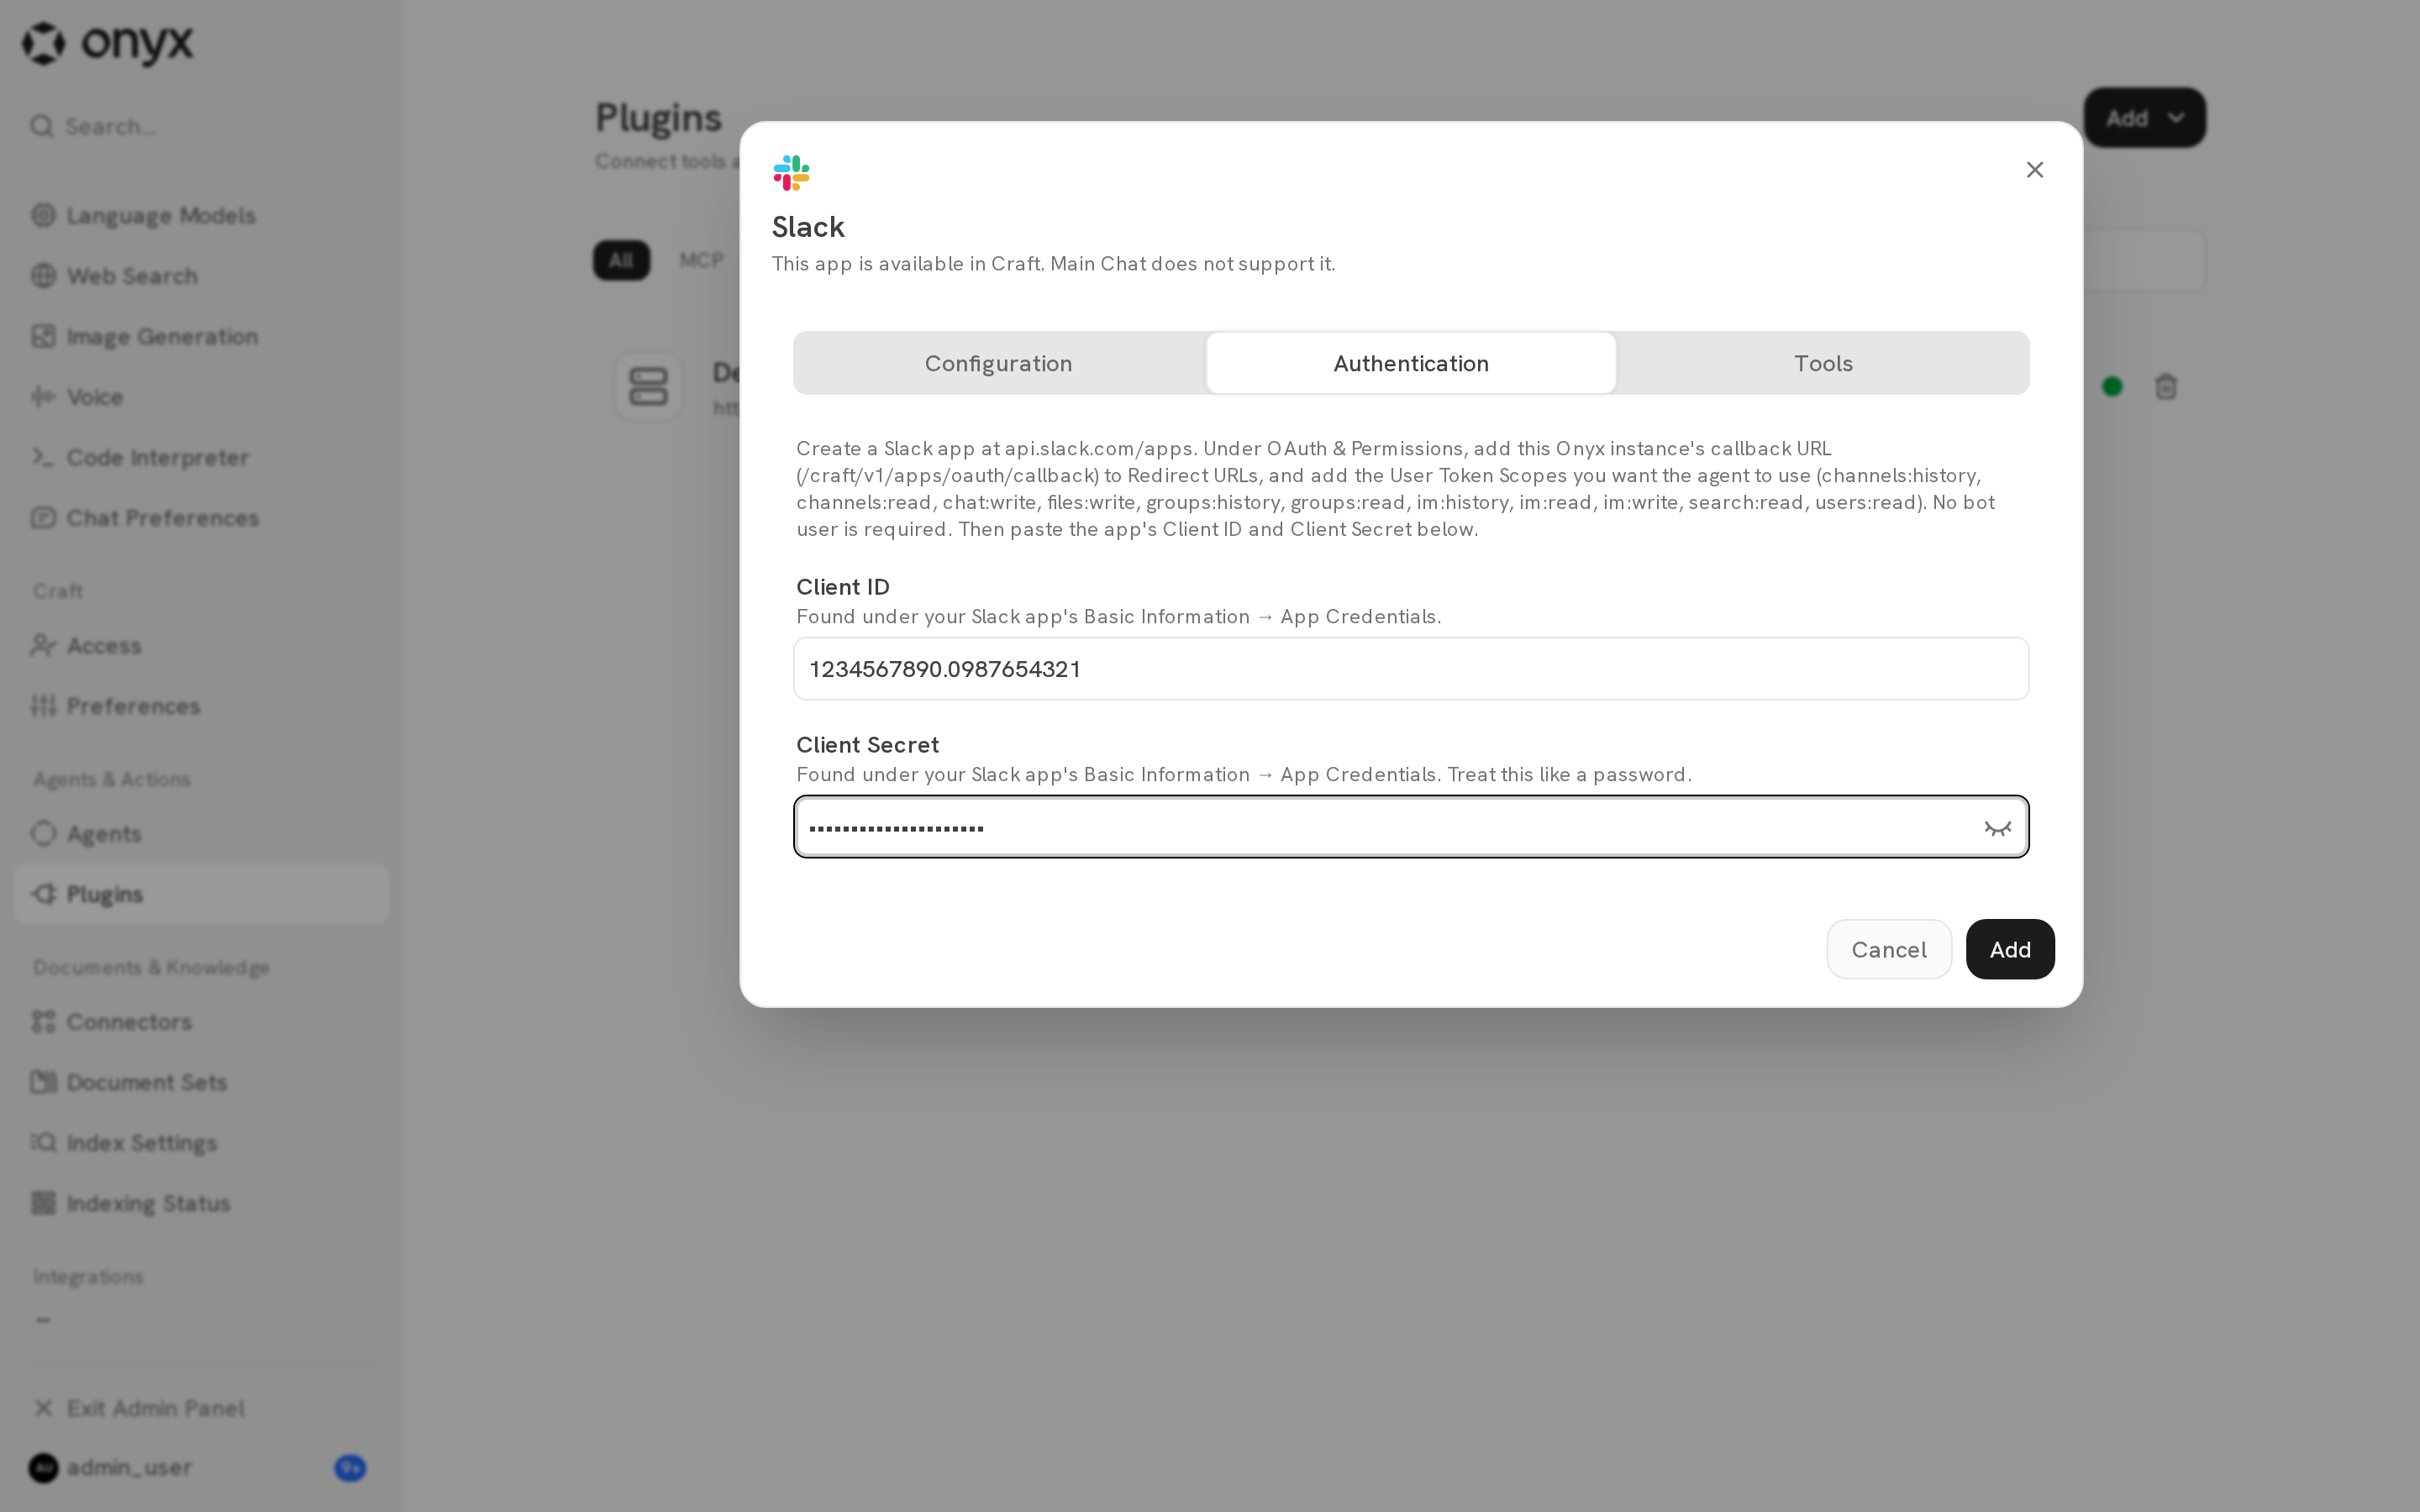The width and height of the screenshot is (2420, 1512).
Task: Select the All filter on Plugins page
Action: (621, 260)
